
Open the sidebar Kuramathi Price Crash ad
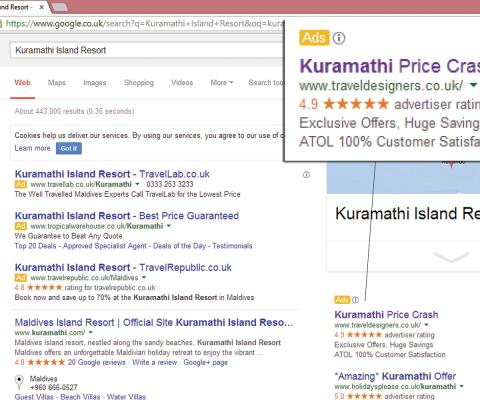[x=386, y=314]
